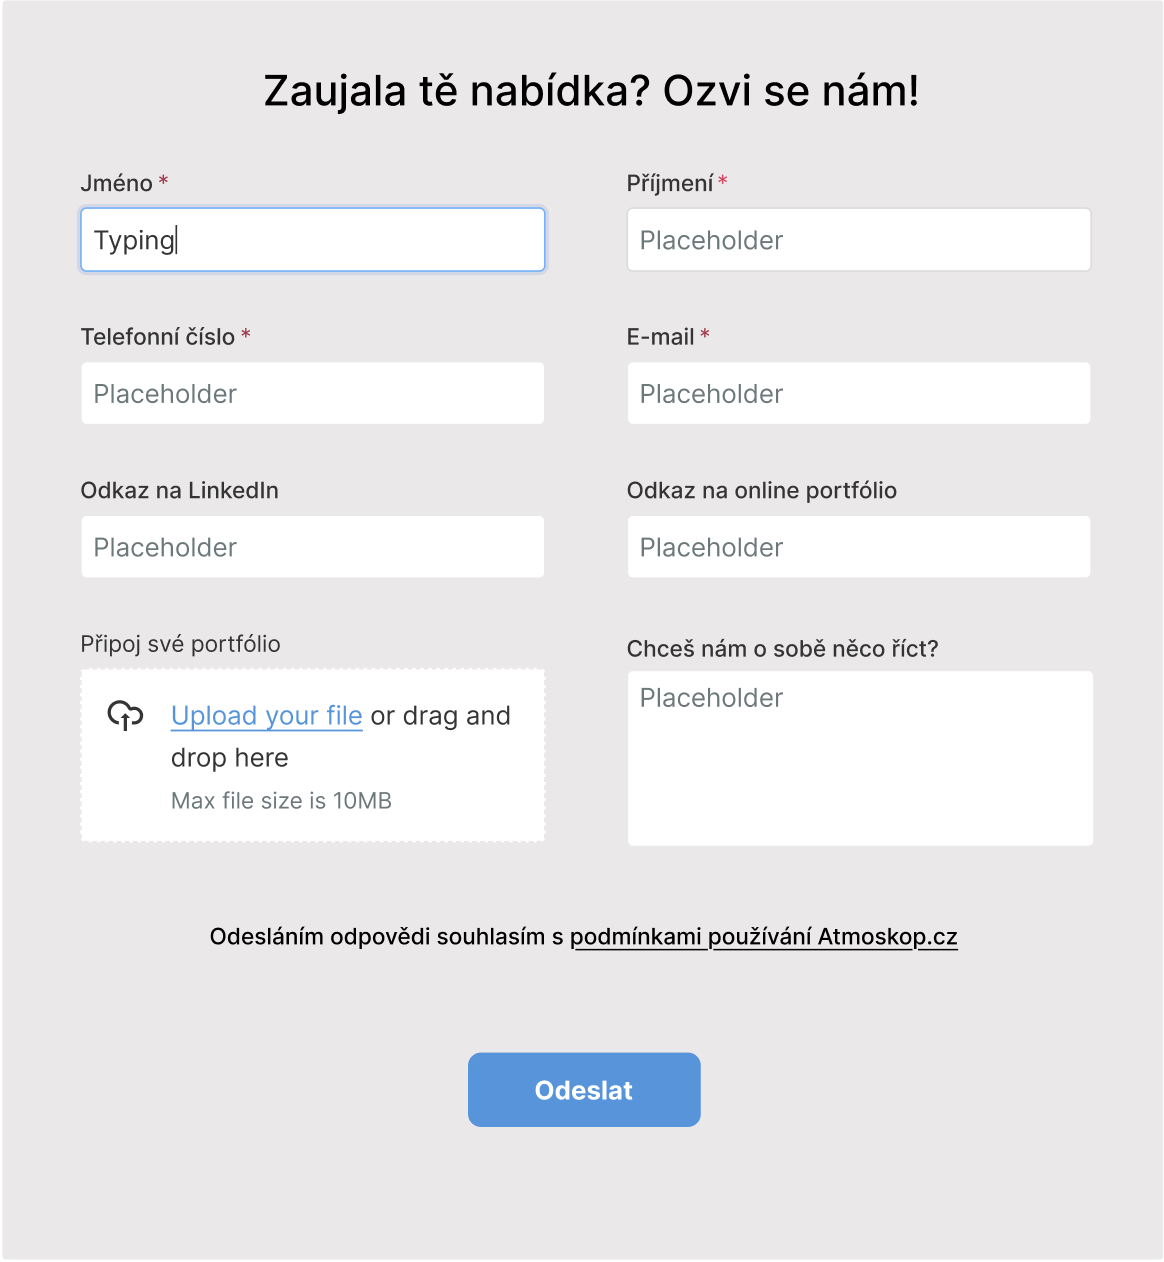The height and width of the screenshot is (1262, 1164).
Task: Click the "Jméno" field label
Action: tap(117, 184)
